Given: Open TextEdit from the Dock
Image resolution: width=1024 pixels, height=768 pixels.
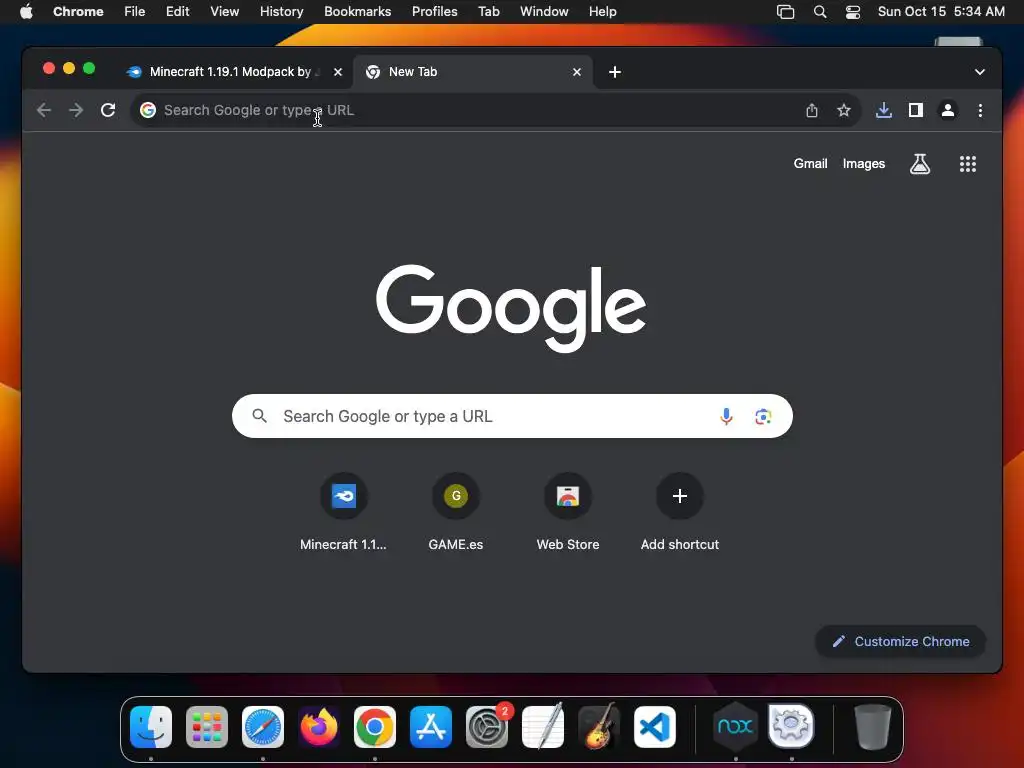Looking at the screenshot, I should [543, 727].
